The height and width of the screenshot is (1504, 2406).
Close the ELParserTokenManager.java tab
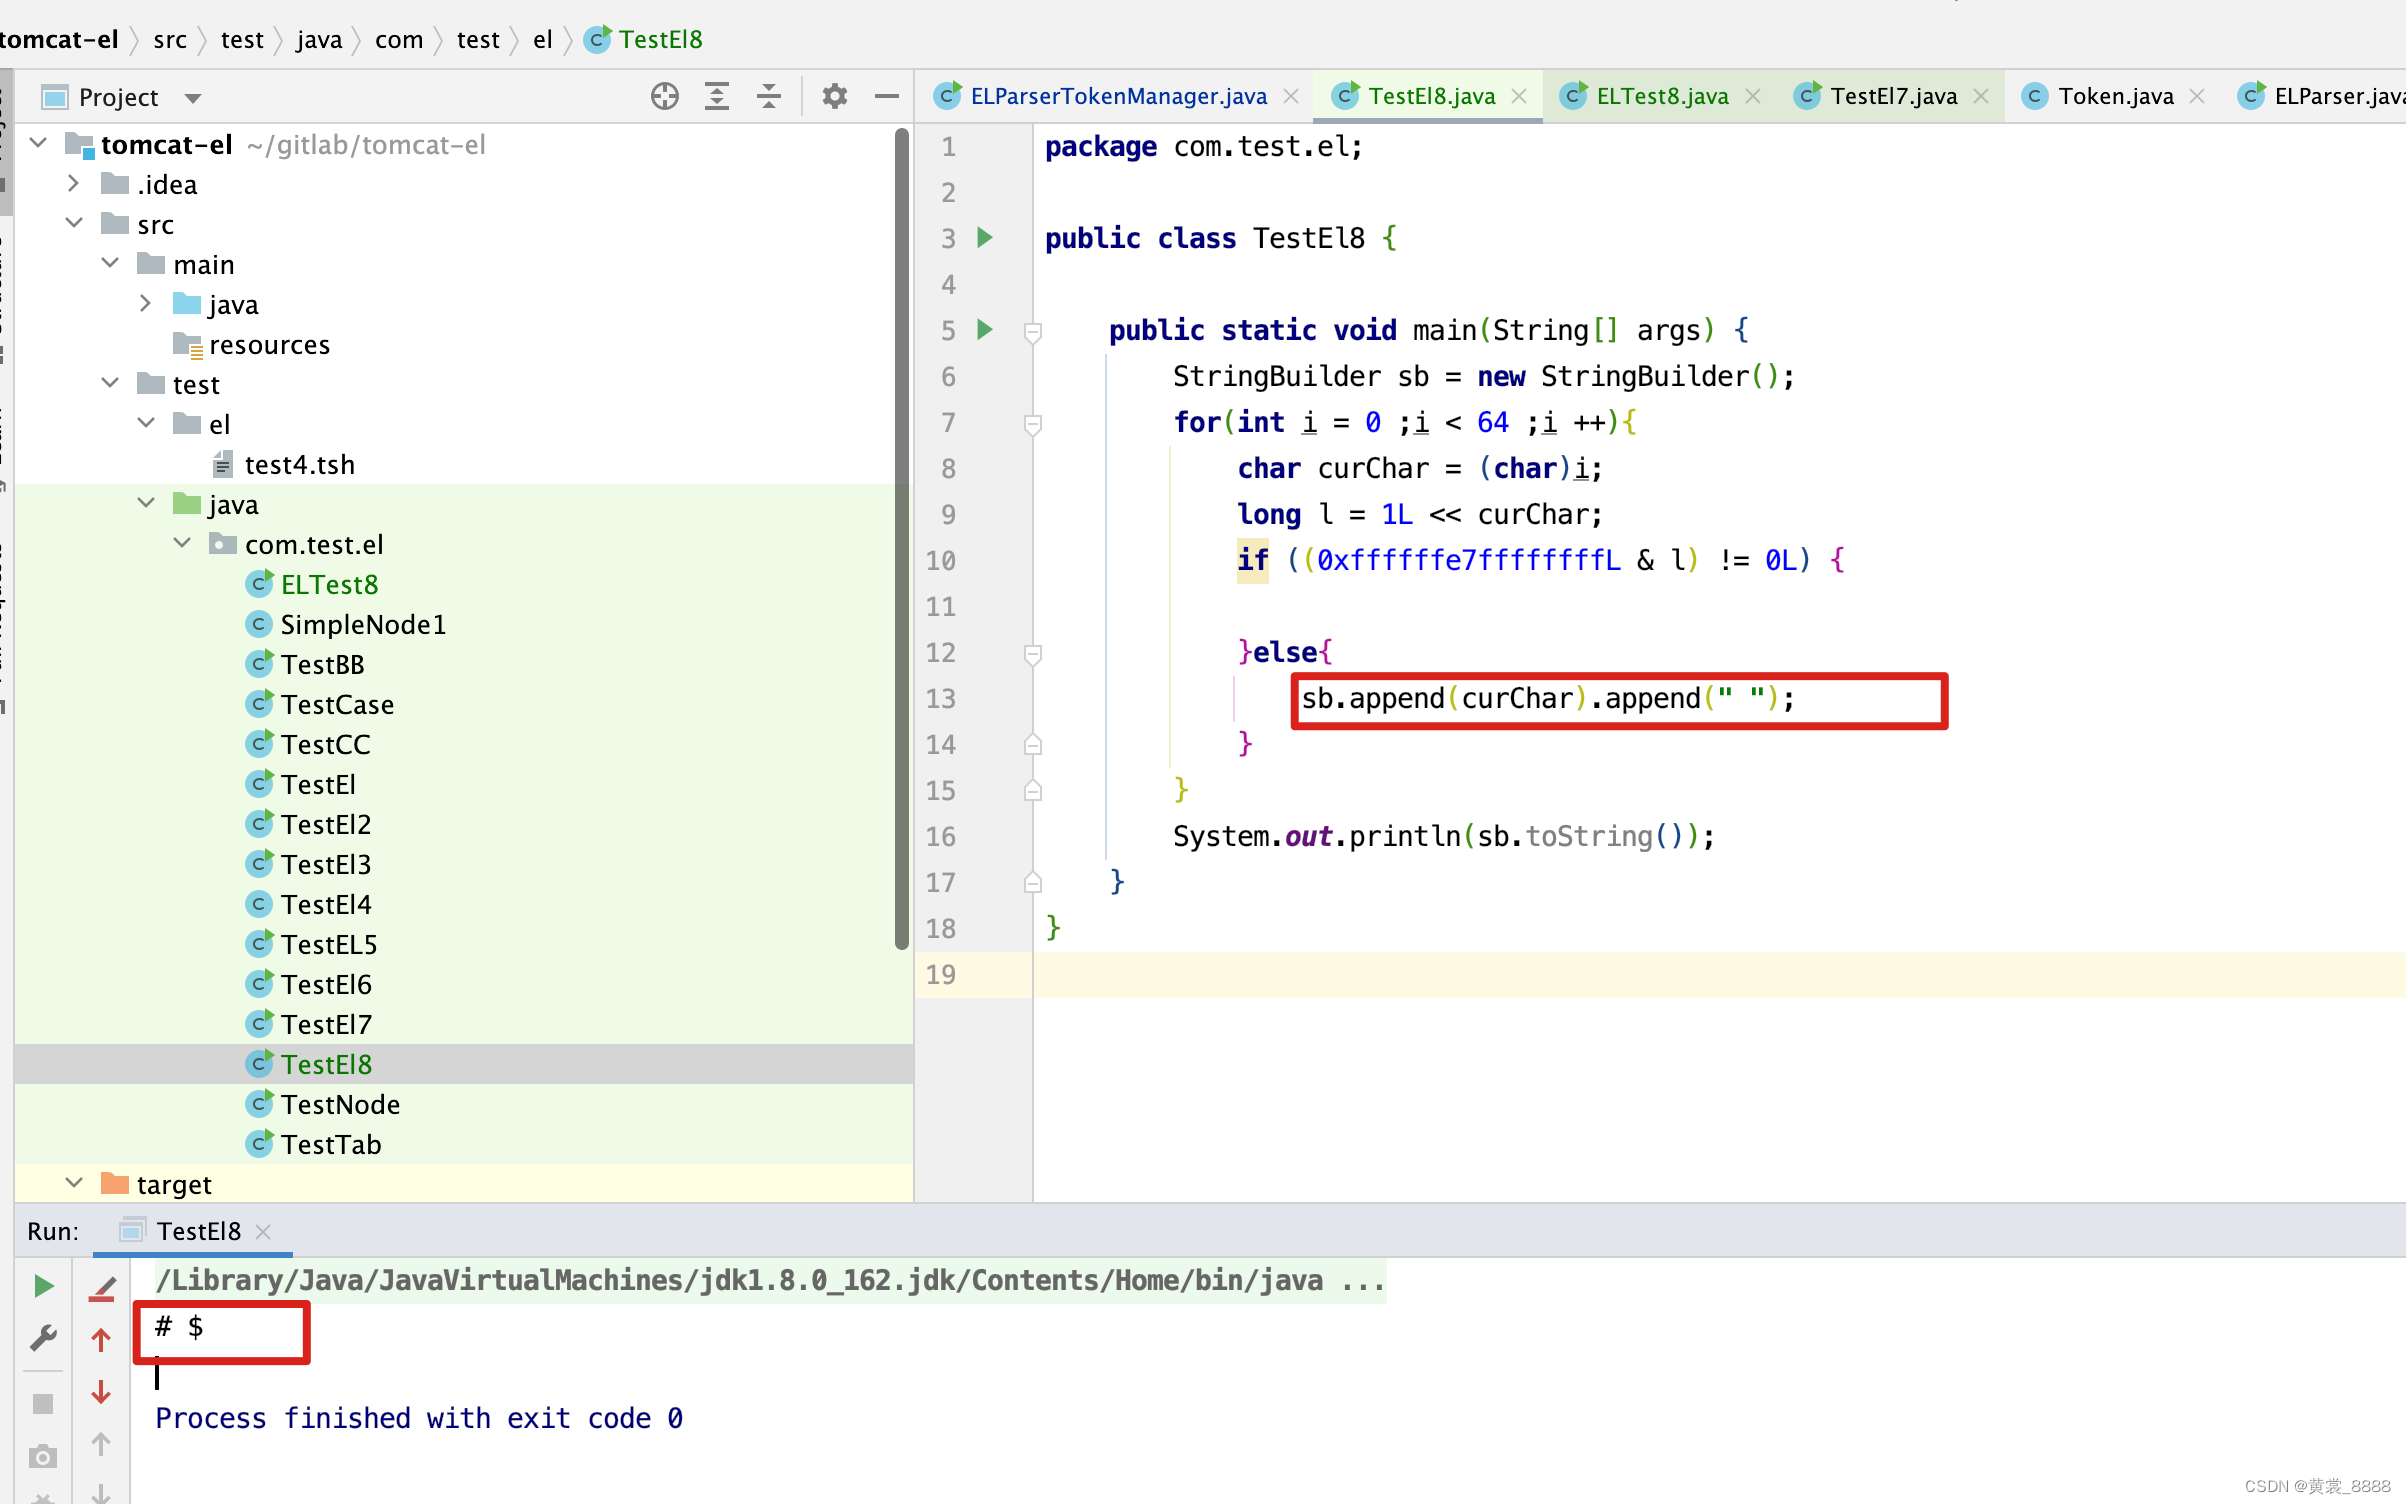[x=1291, y=96]
